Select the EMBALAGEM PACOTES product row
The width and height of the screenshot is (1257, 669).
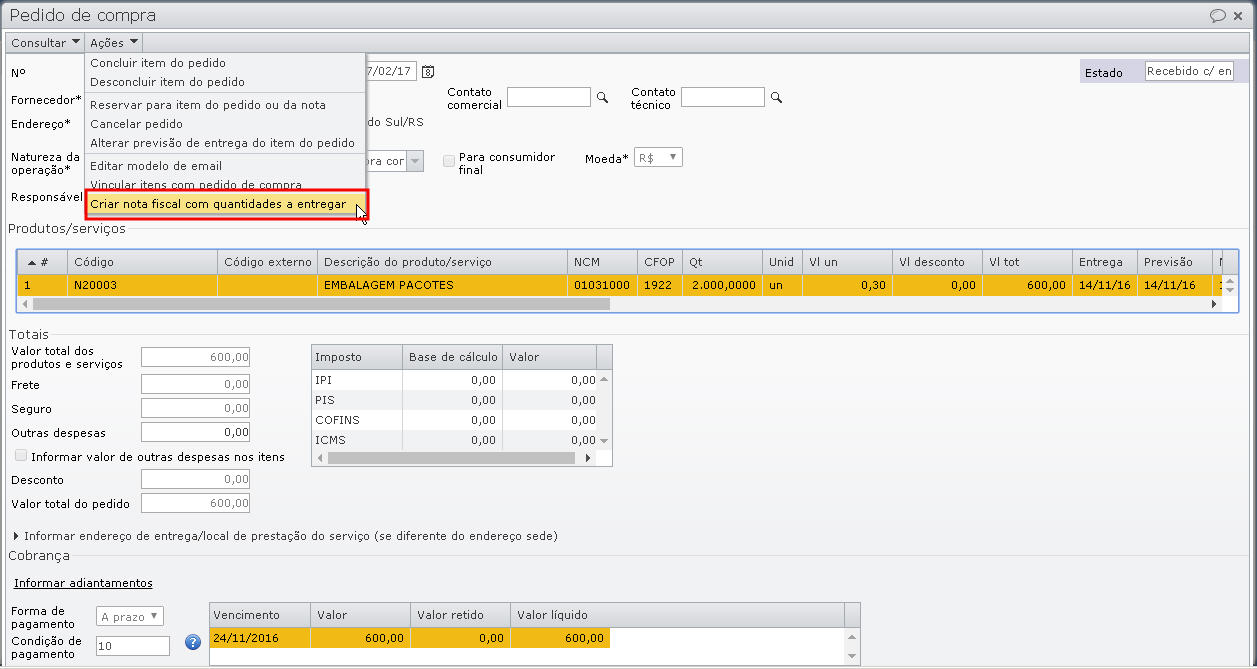(x=388, y=285)
